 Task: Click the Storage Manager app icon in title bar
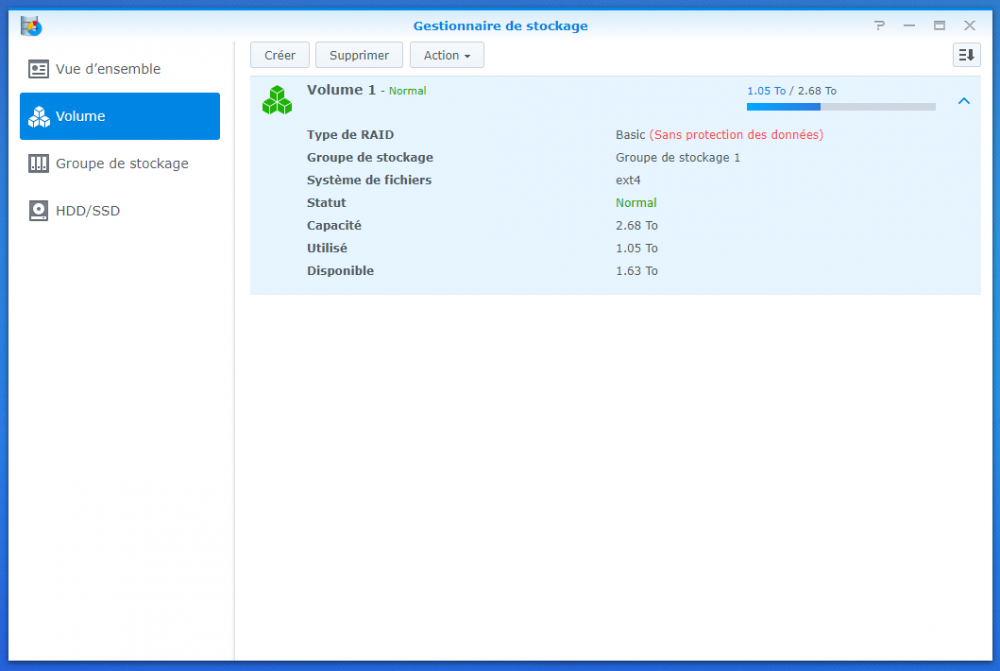(x=31, y=26)
